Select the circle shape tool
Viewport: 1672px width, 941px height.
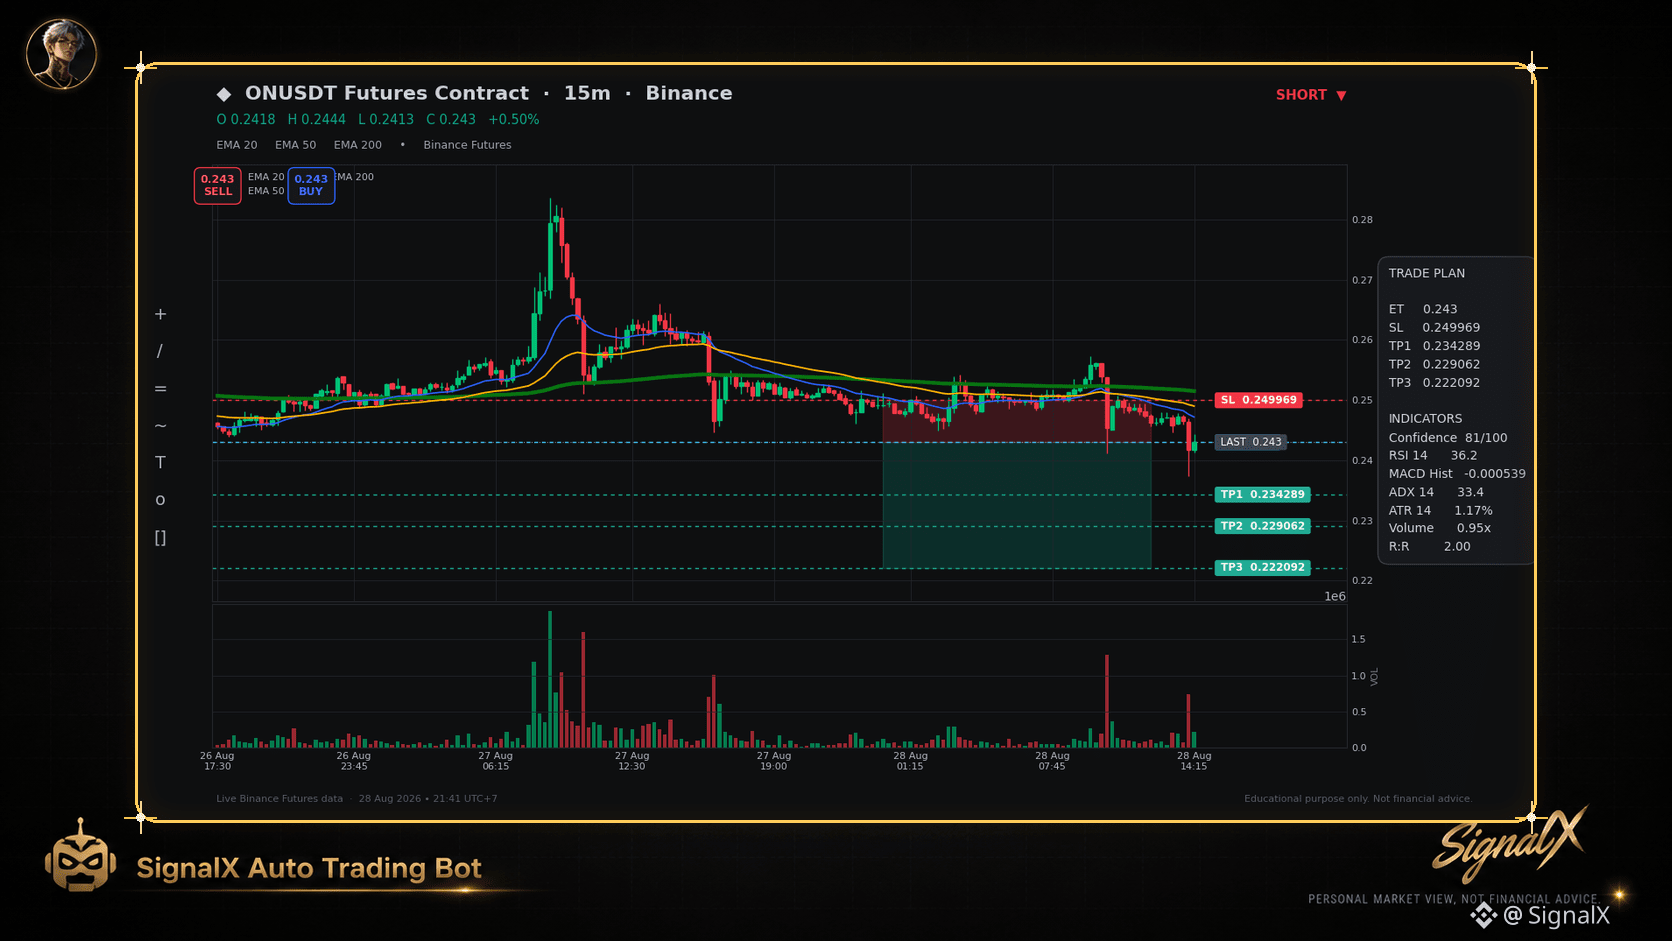click(160, 500)
